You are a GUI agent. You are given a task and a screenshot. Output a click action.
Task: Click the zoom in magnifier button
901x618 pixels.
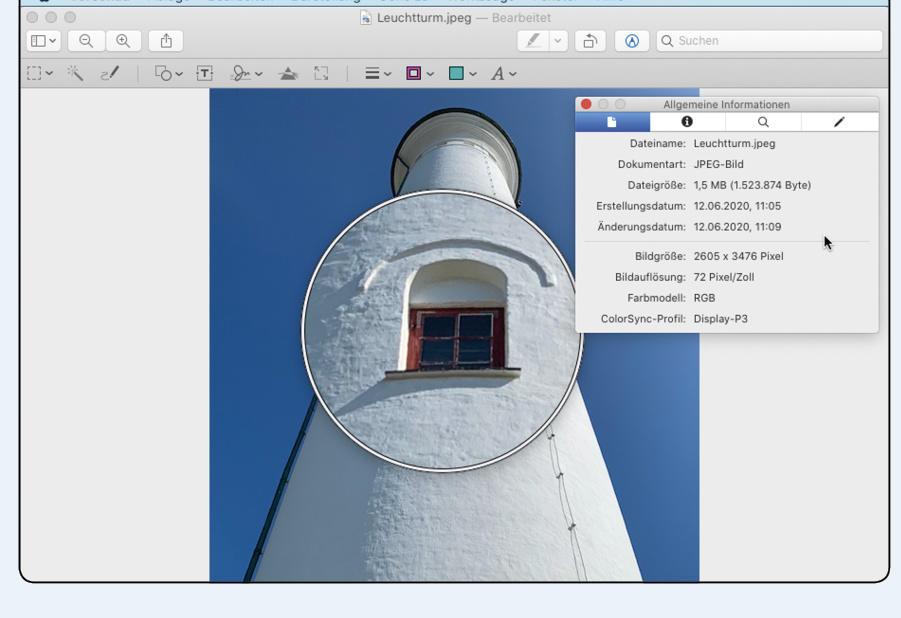coord(123,41)
